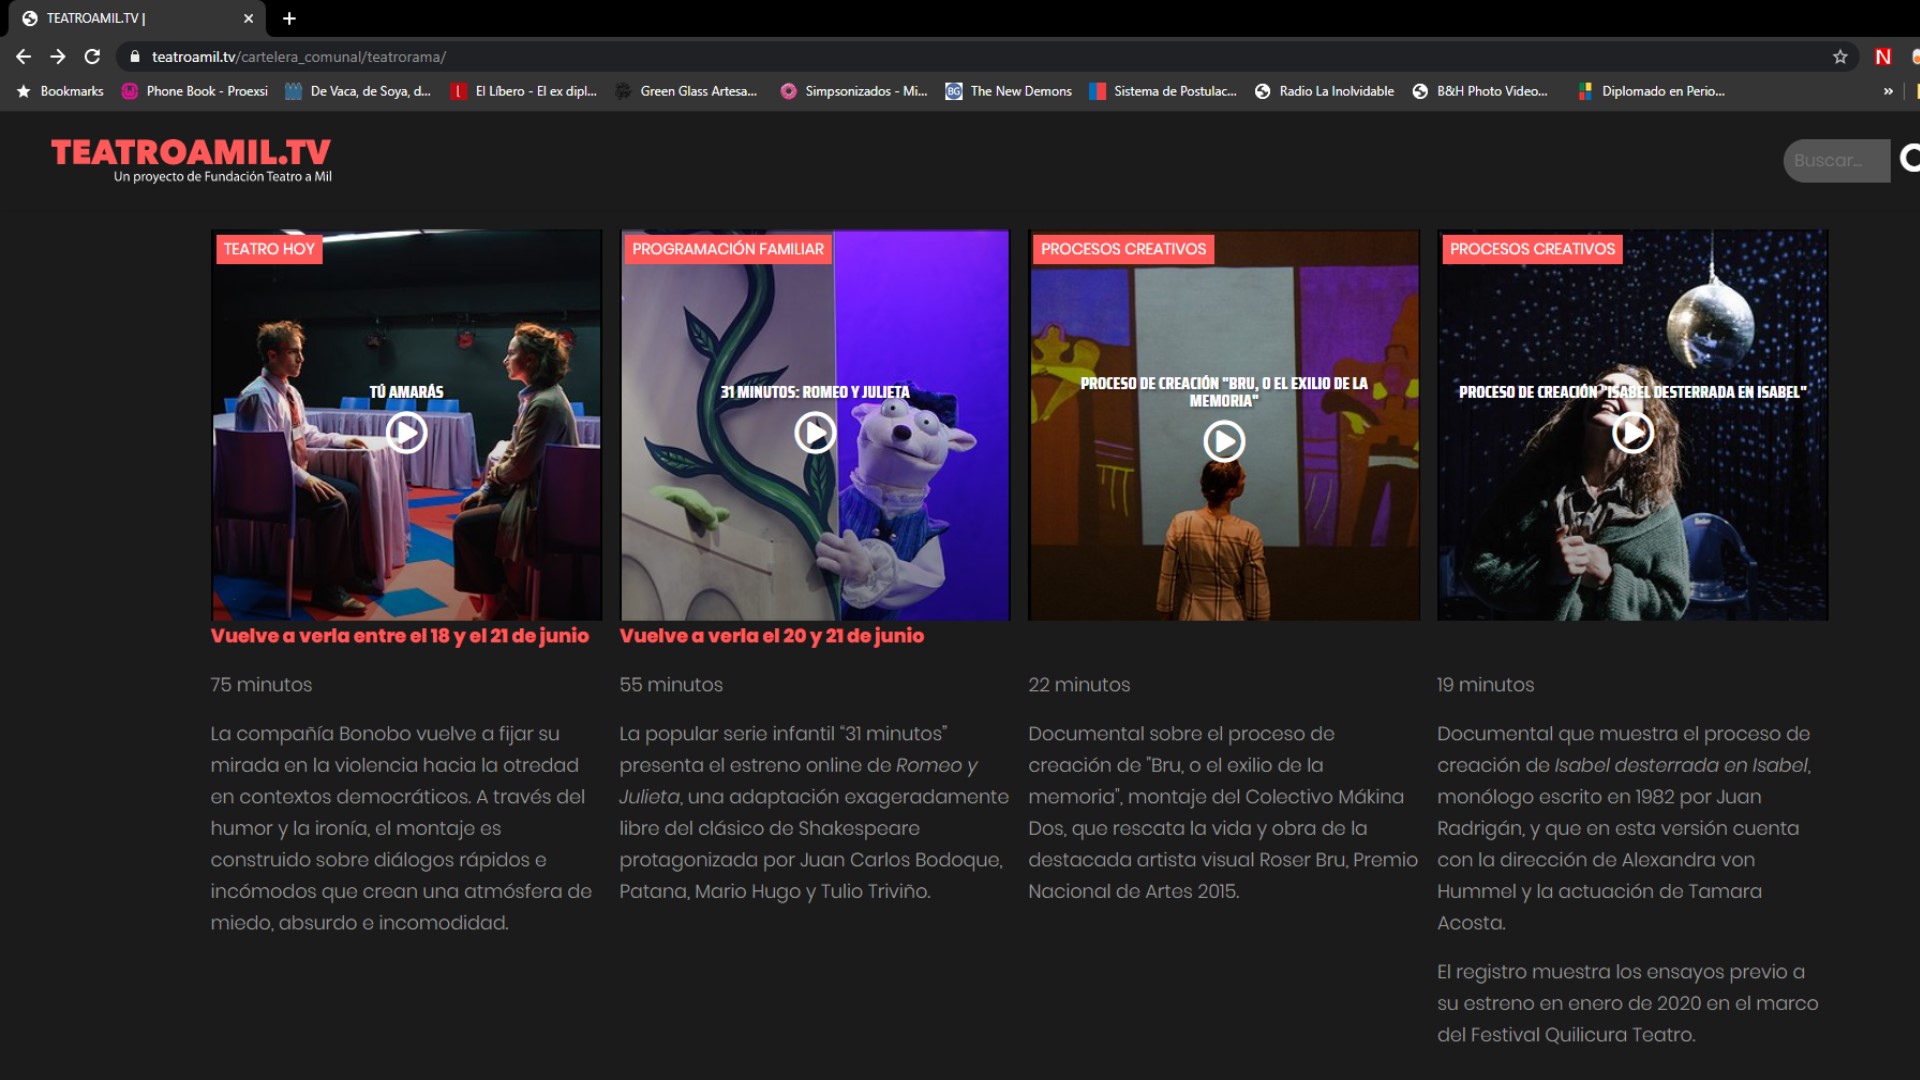Click the Buscar search field

pos(1835,160)
